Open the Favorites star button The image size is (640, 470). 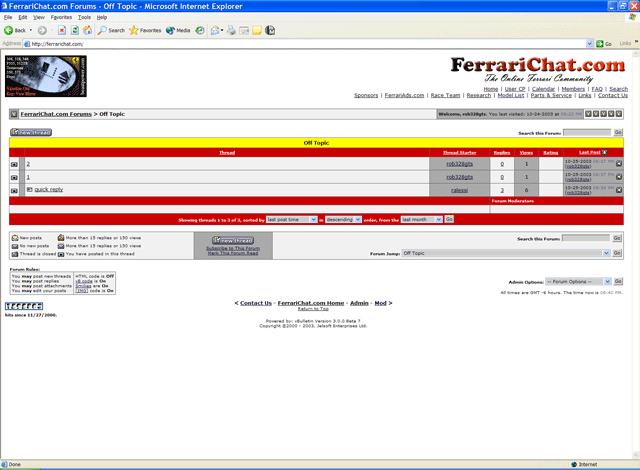click(x=145, y=30)
